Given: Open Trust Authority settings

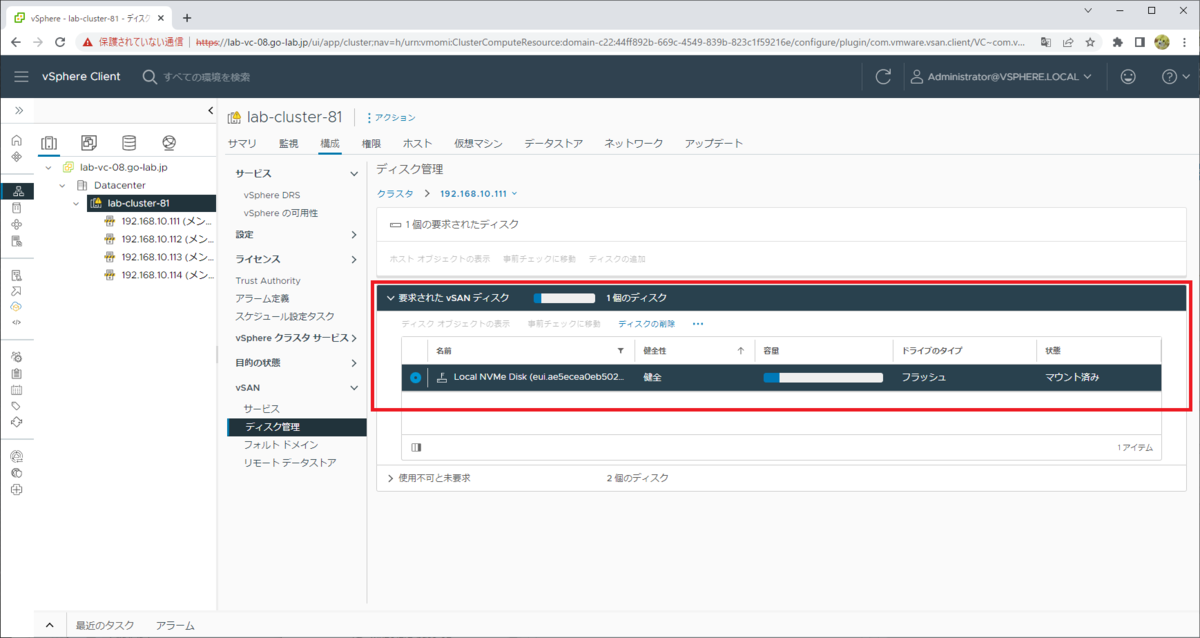Looking at the screenshot, I should tap(267, 281).
